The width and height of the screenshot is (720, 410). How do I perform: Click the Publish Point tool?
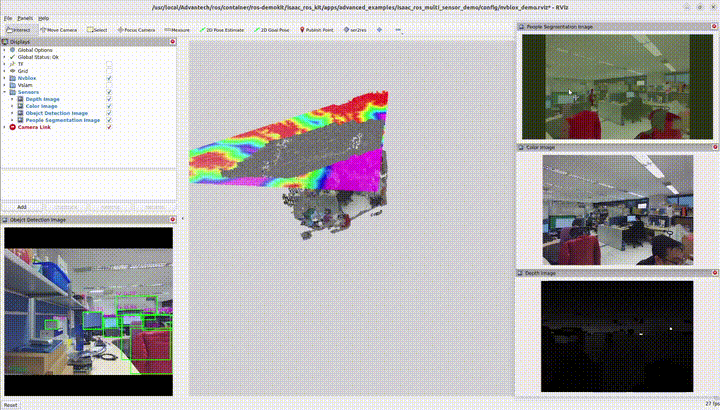pos(317,30)
